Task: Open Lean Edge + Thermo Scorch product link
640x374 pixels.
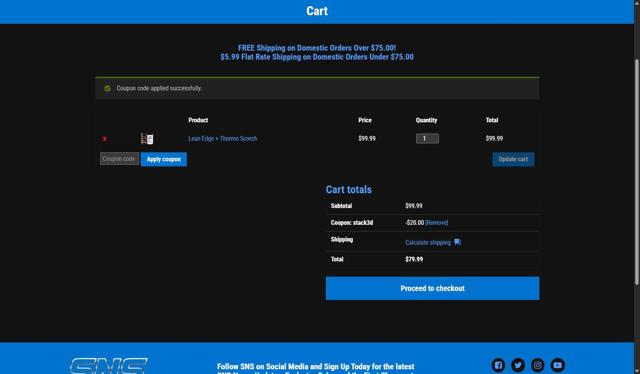Action: tap(222, 139)
